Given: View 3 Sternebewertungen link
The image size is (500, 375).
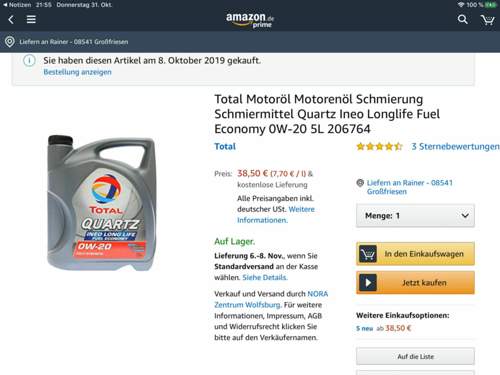Looking at the screenshot, I should tap(455, 146).
